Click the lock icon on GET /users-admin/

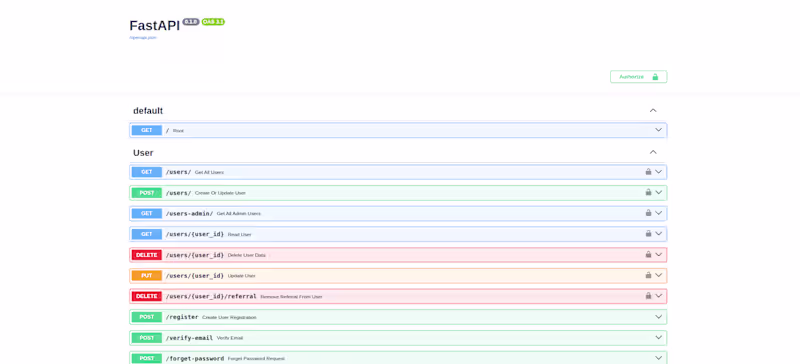tap(648, 213)
